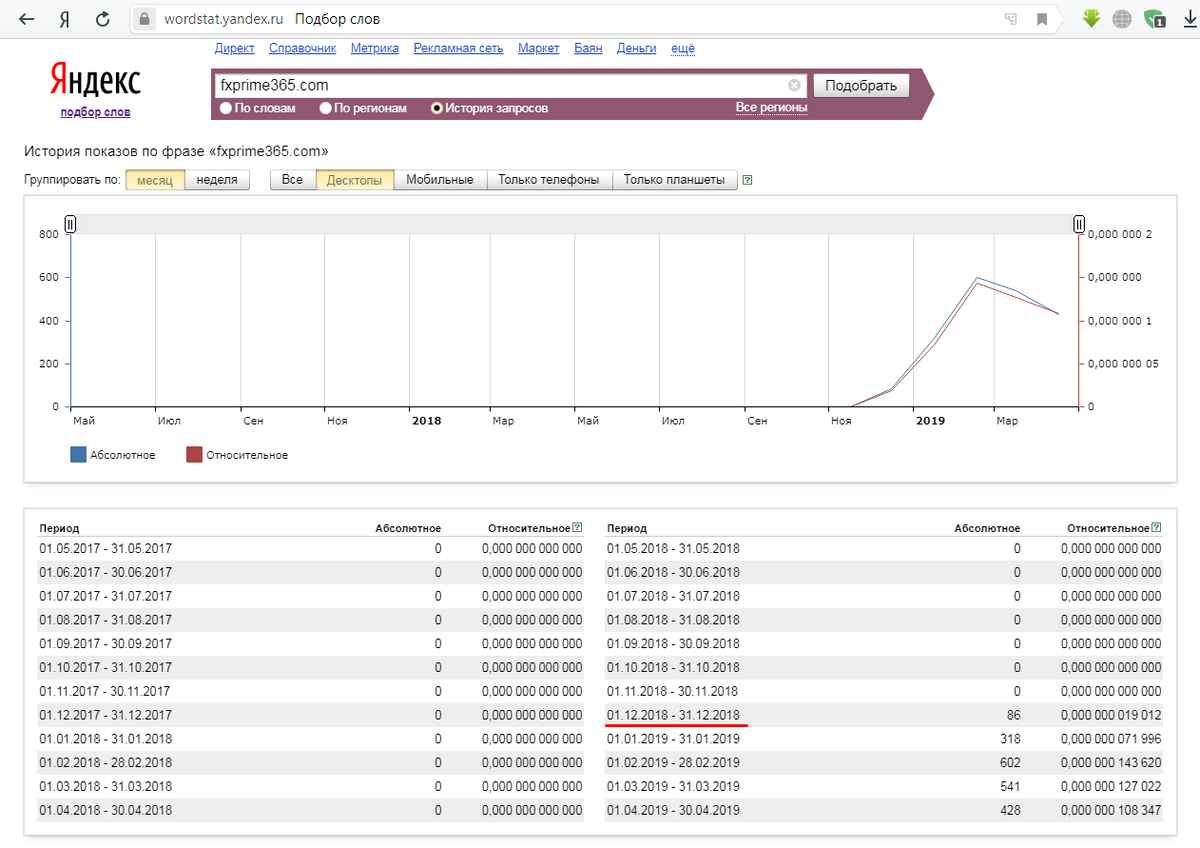Switch to the Десктопы tab
The image size is (1200, 848).
(354, 180)
